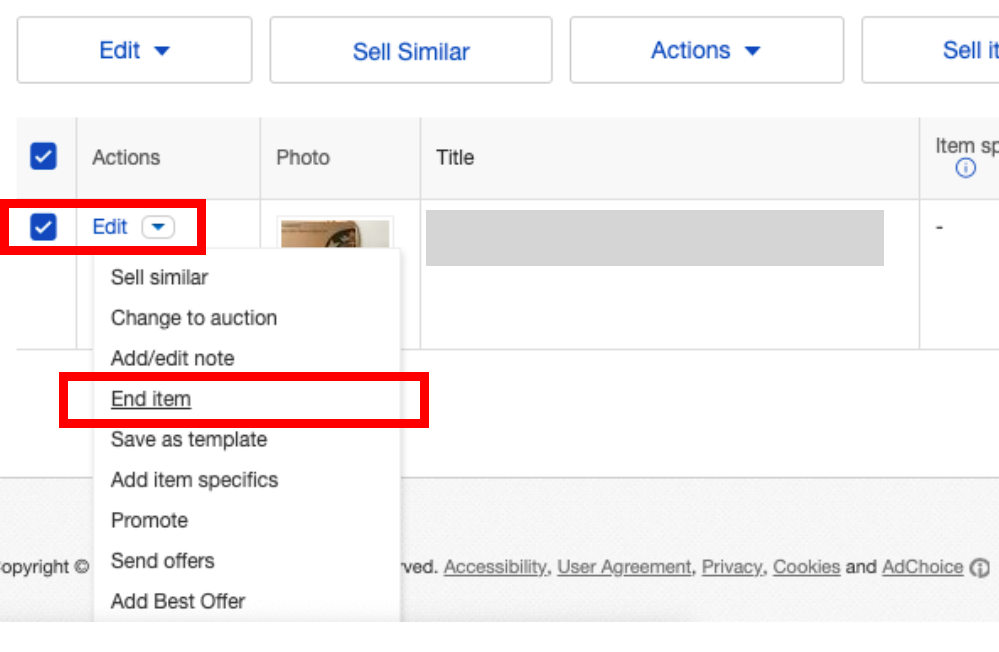Uncheck the listing row checkbox
This screenshot has height=652, width=999.
pyautogui.click(x=43, y=227)
